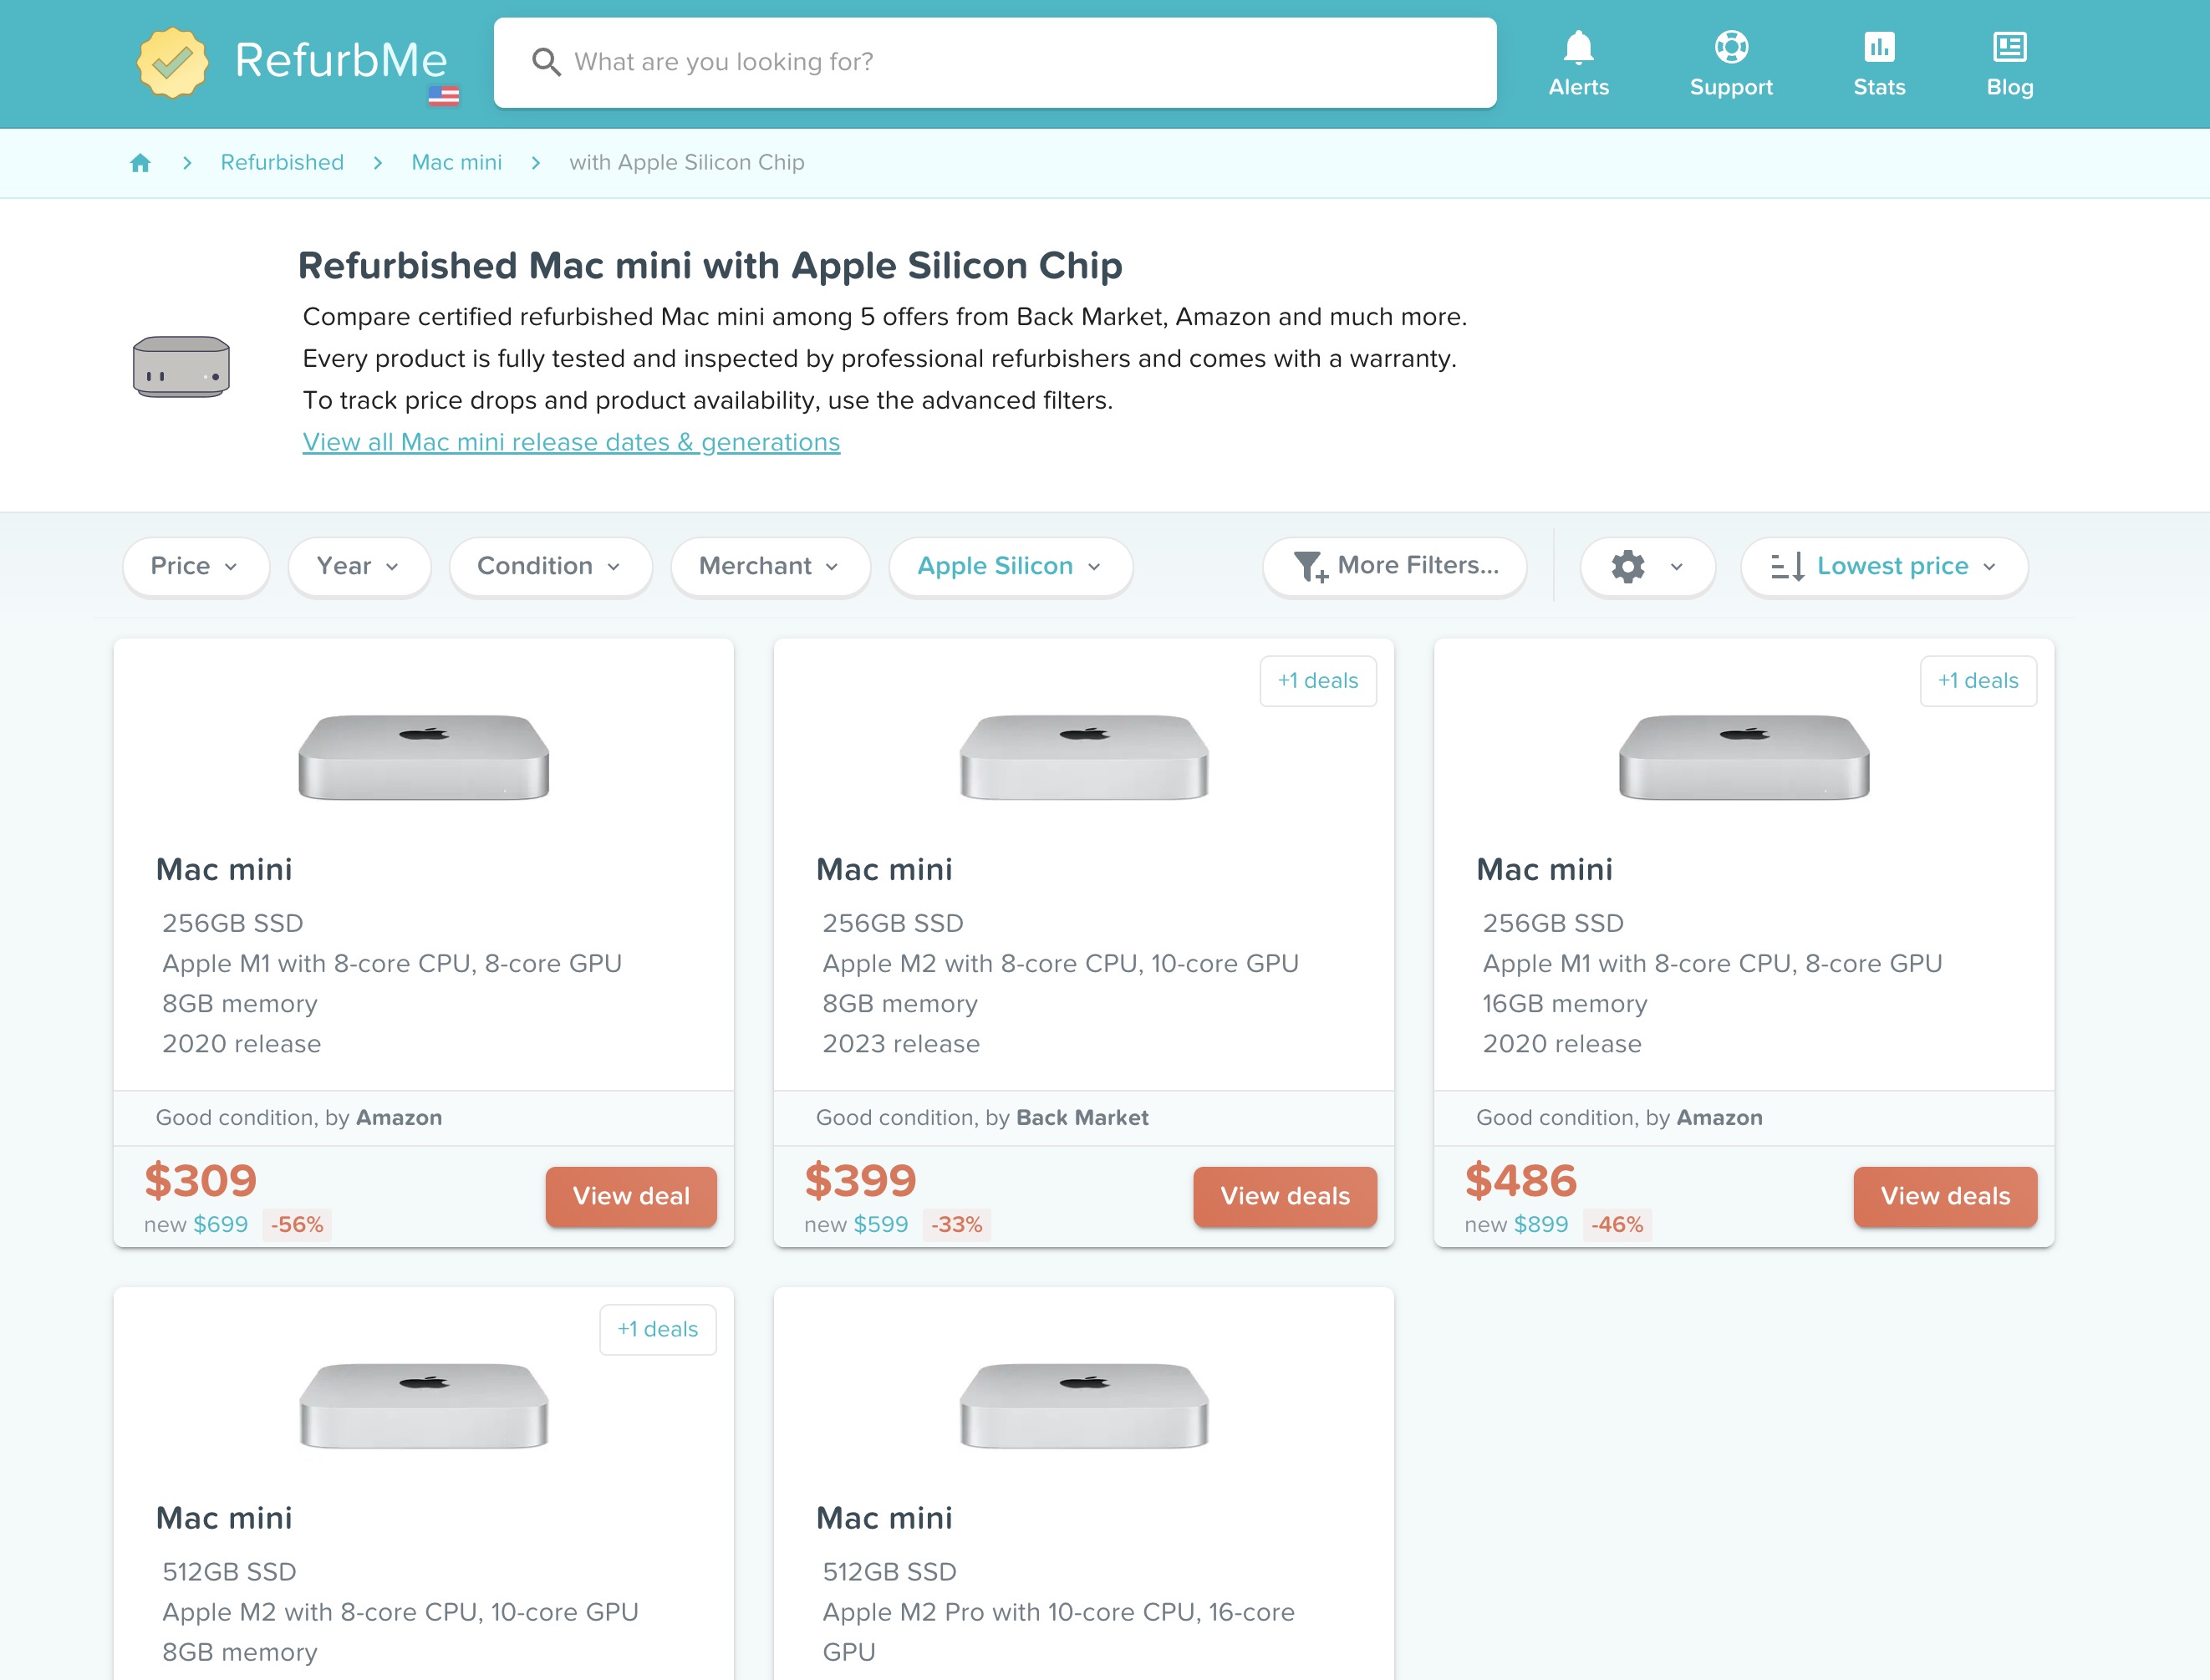
Task: Expand the Condition filter
Action: coord(550,566)
